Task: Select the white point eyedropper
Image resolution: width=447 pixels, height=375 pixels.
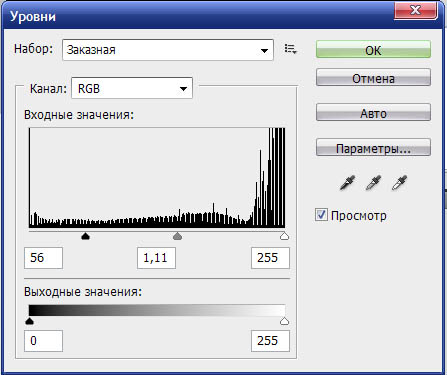Action: [399, 183]
